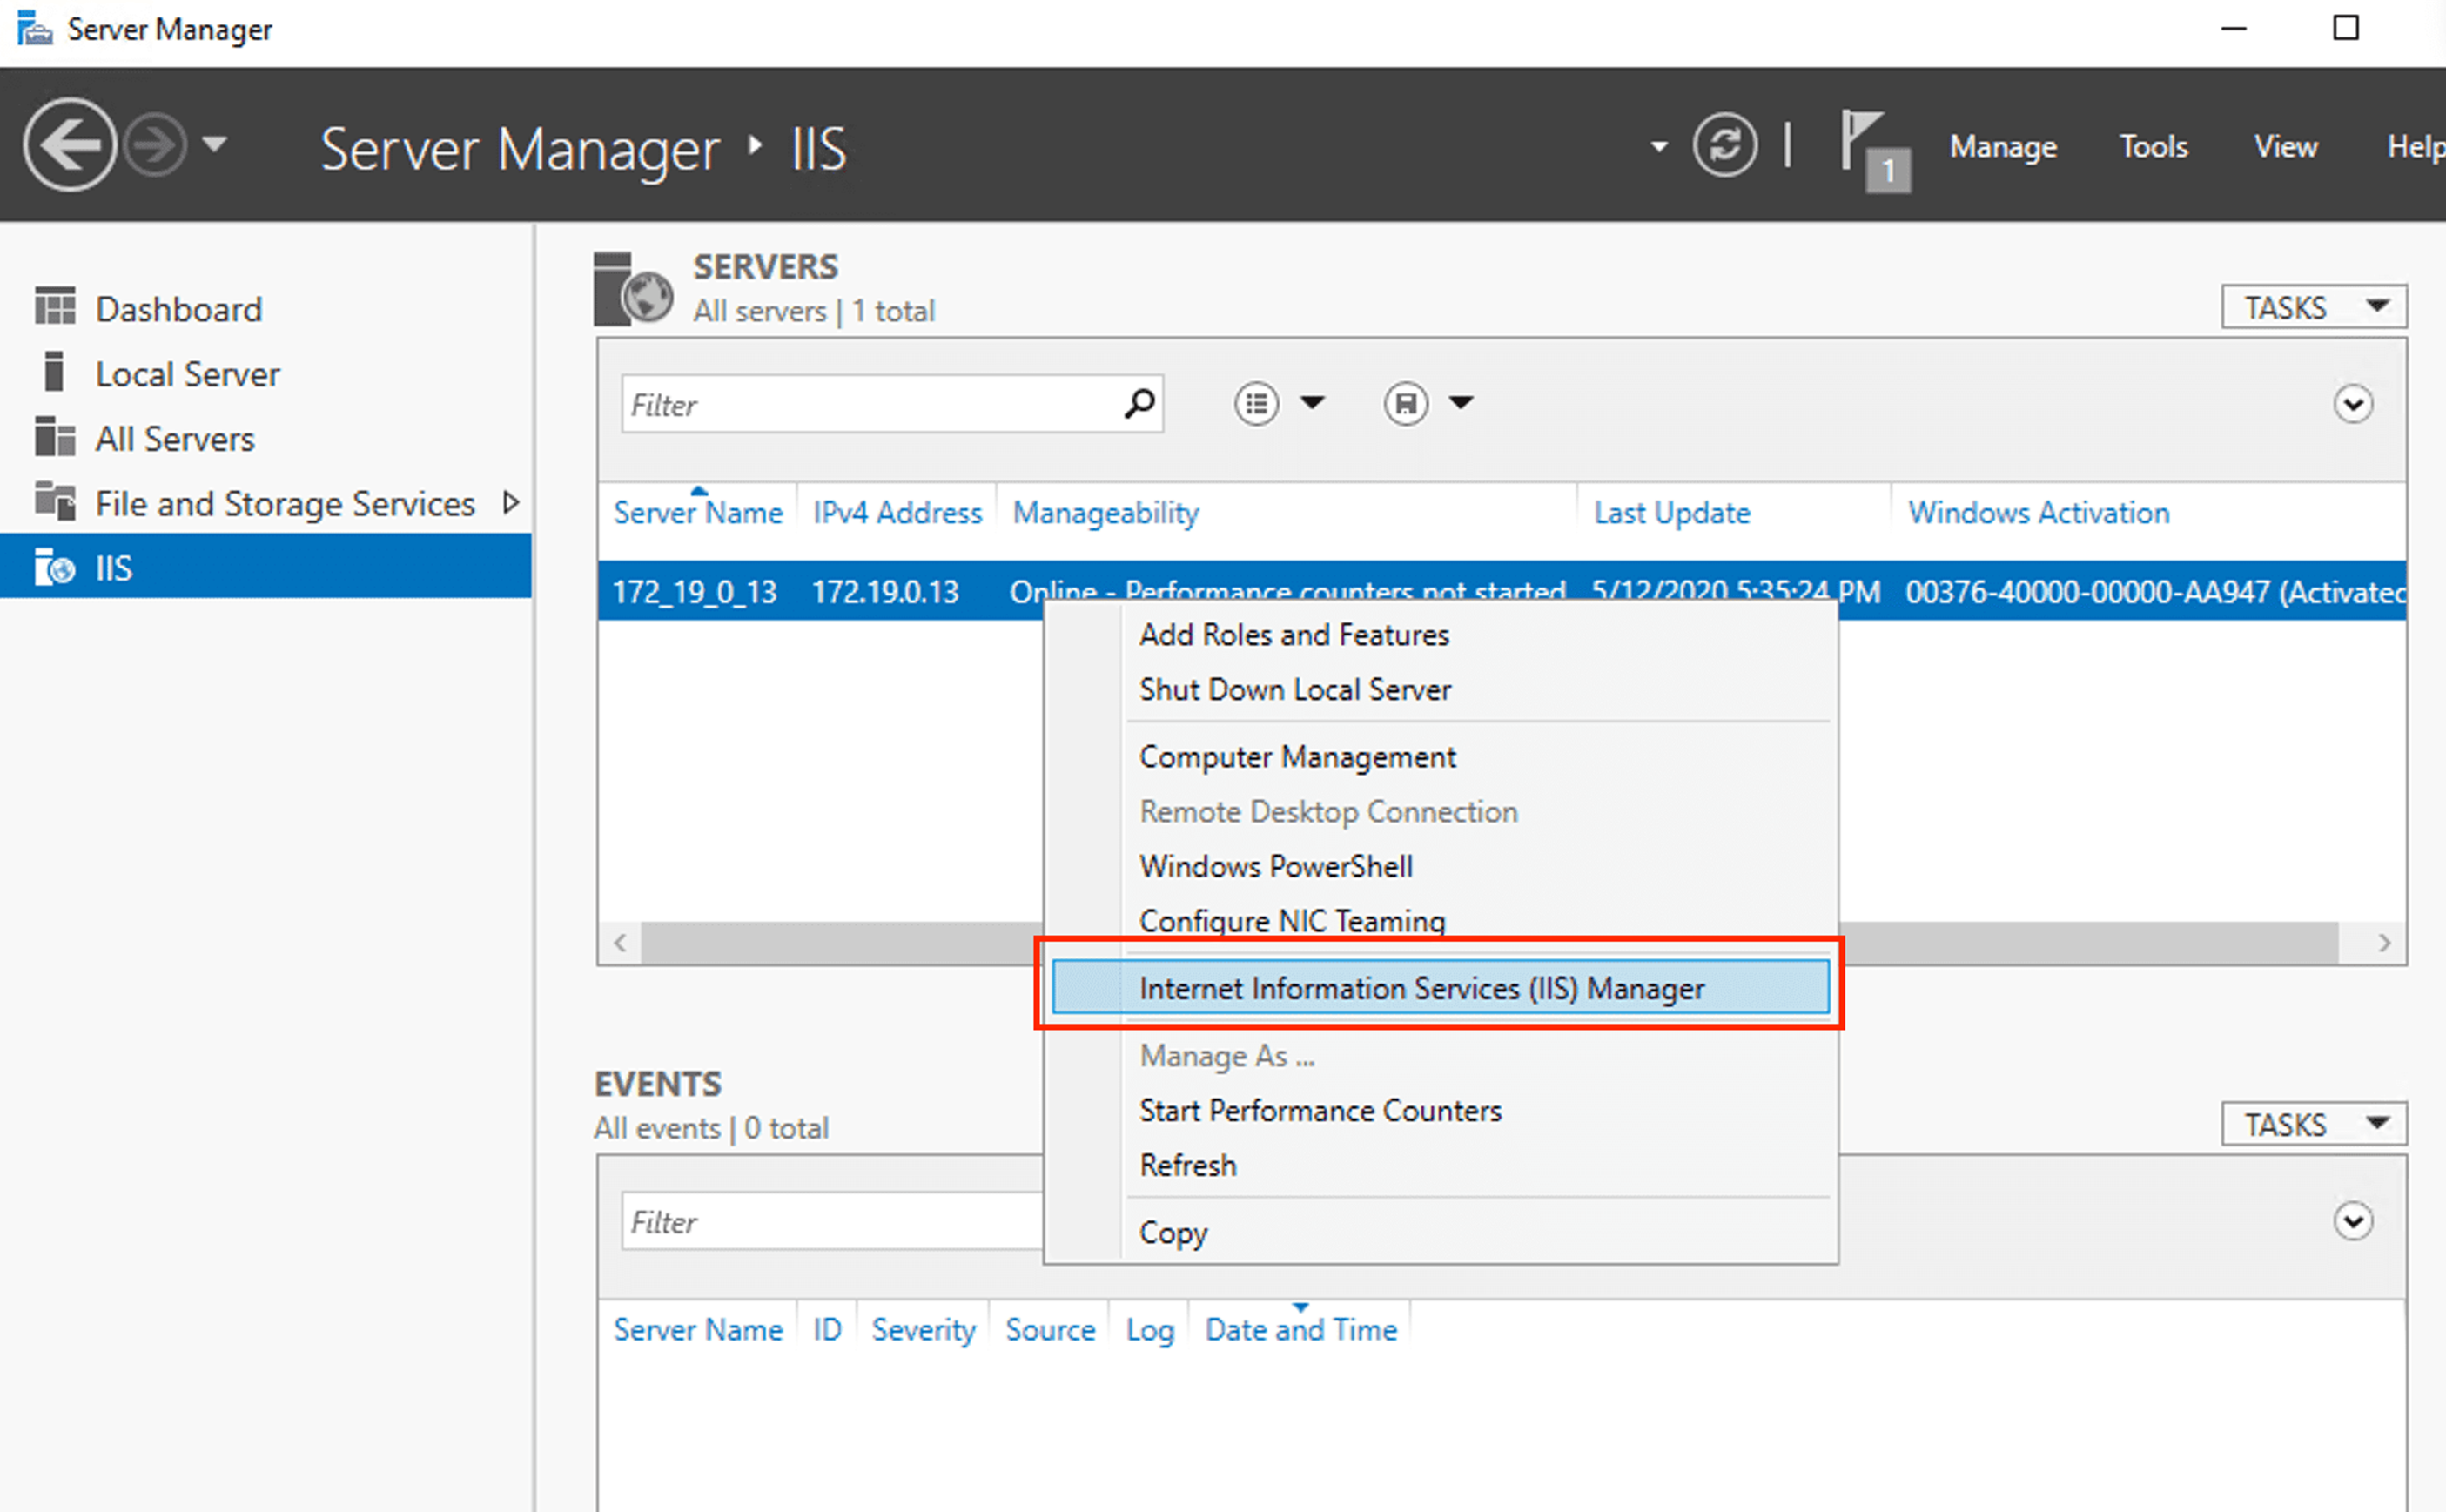Click the All Servers icon in sidebar
Viewport: 2446px width, 1512px height.
click(55, 436)
